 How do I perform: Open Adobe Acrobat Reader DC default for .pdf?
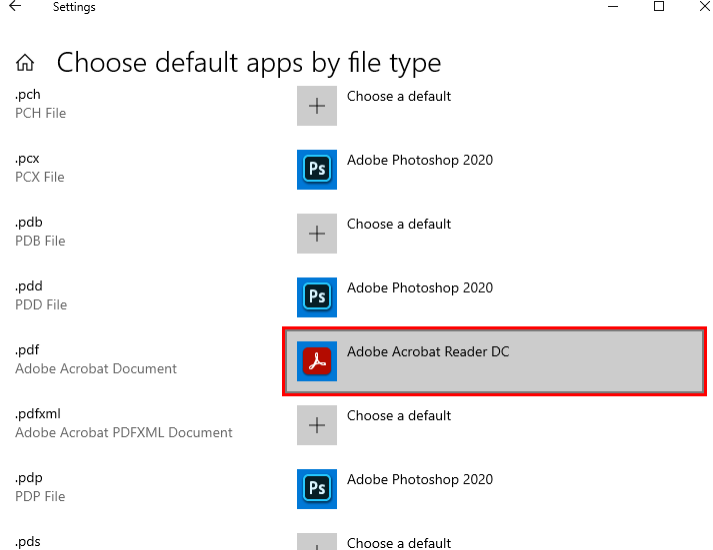(494, 361)
